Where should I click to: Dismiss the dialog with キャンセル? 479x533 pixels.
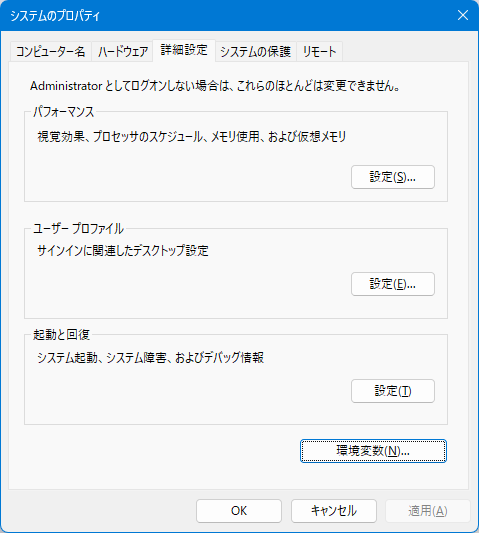(x=333, y=511)
